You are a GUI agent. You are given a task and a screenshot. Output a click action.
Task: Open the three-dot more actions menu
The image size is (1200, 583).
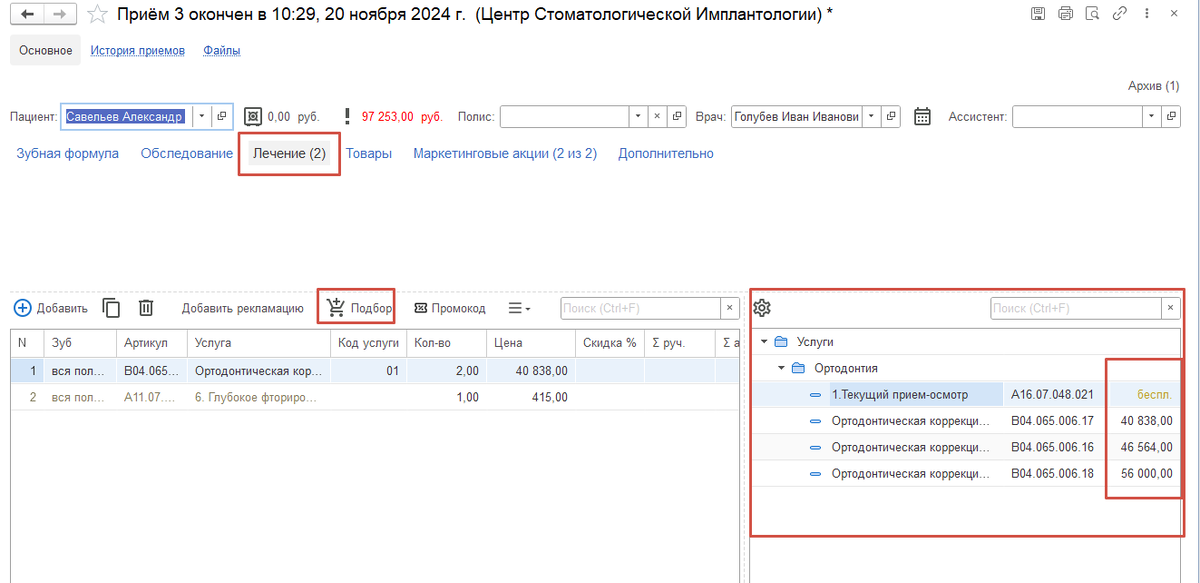pos(1149,14)
